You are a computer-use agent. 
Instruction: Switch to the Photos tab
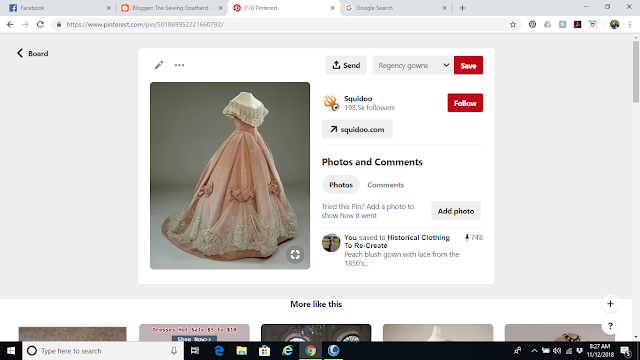click(x=341, y=185)
